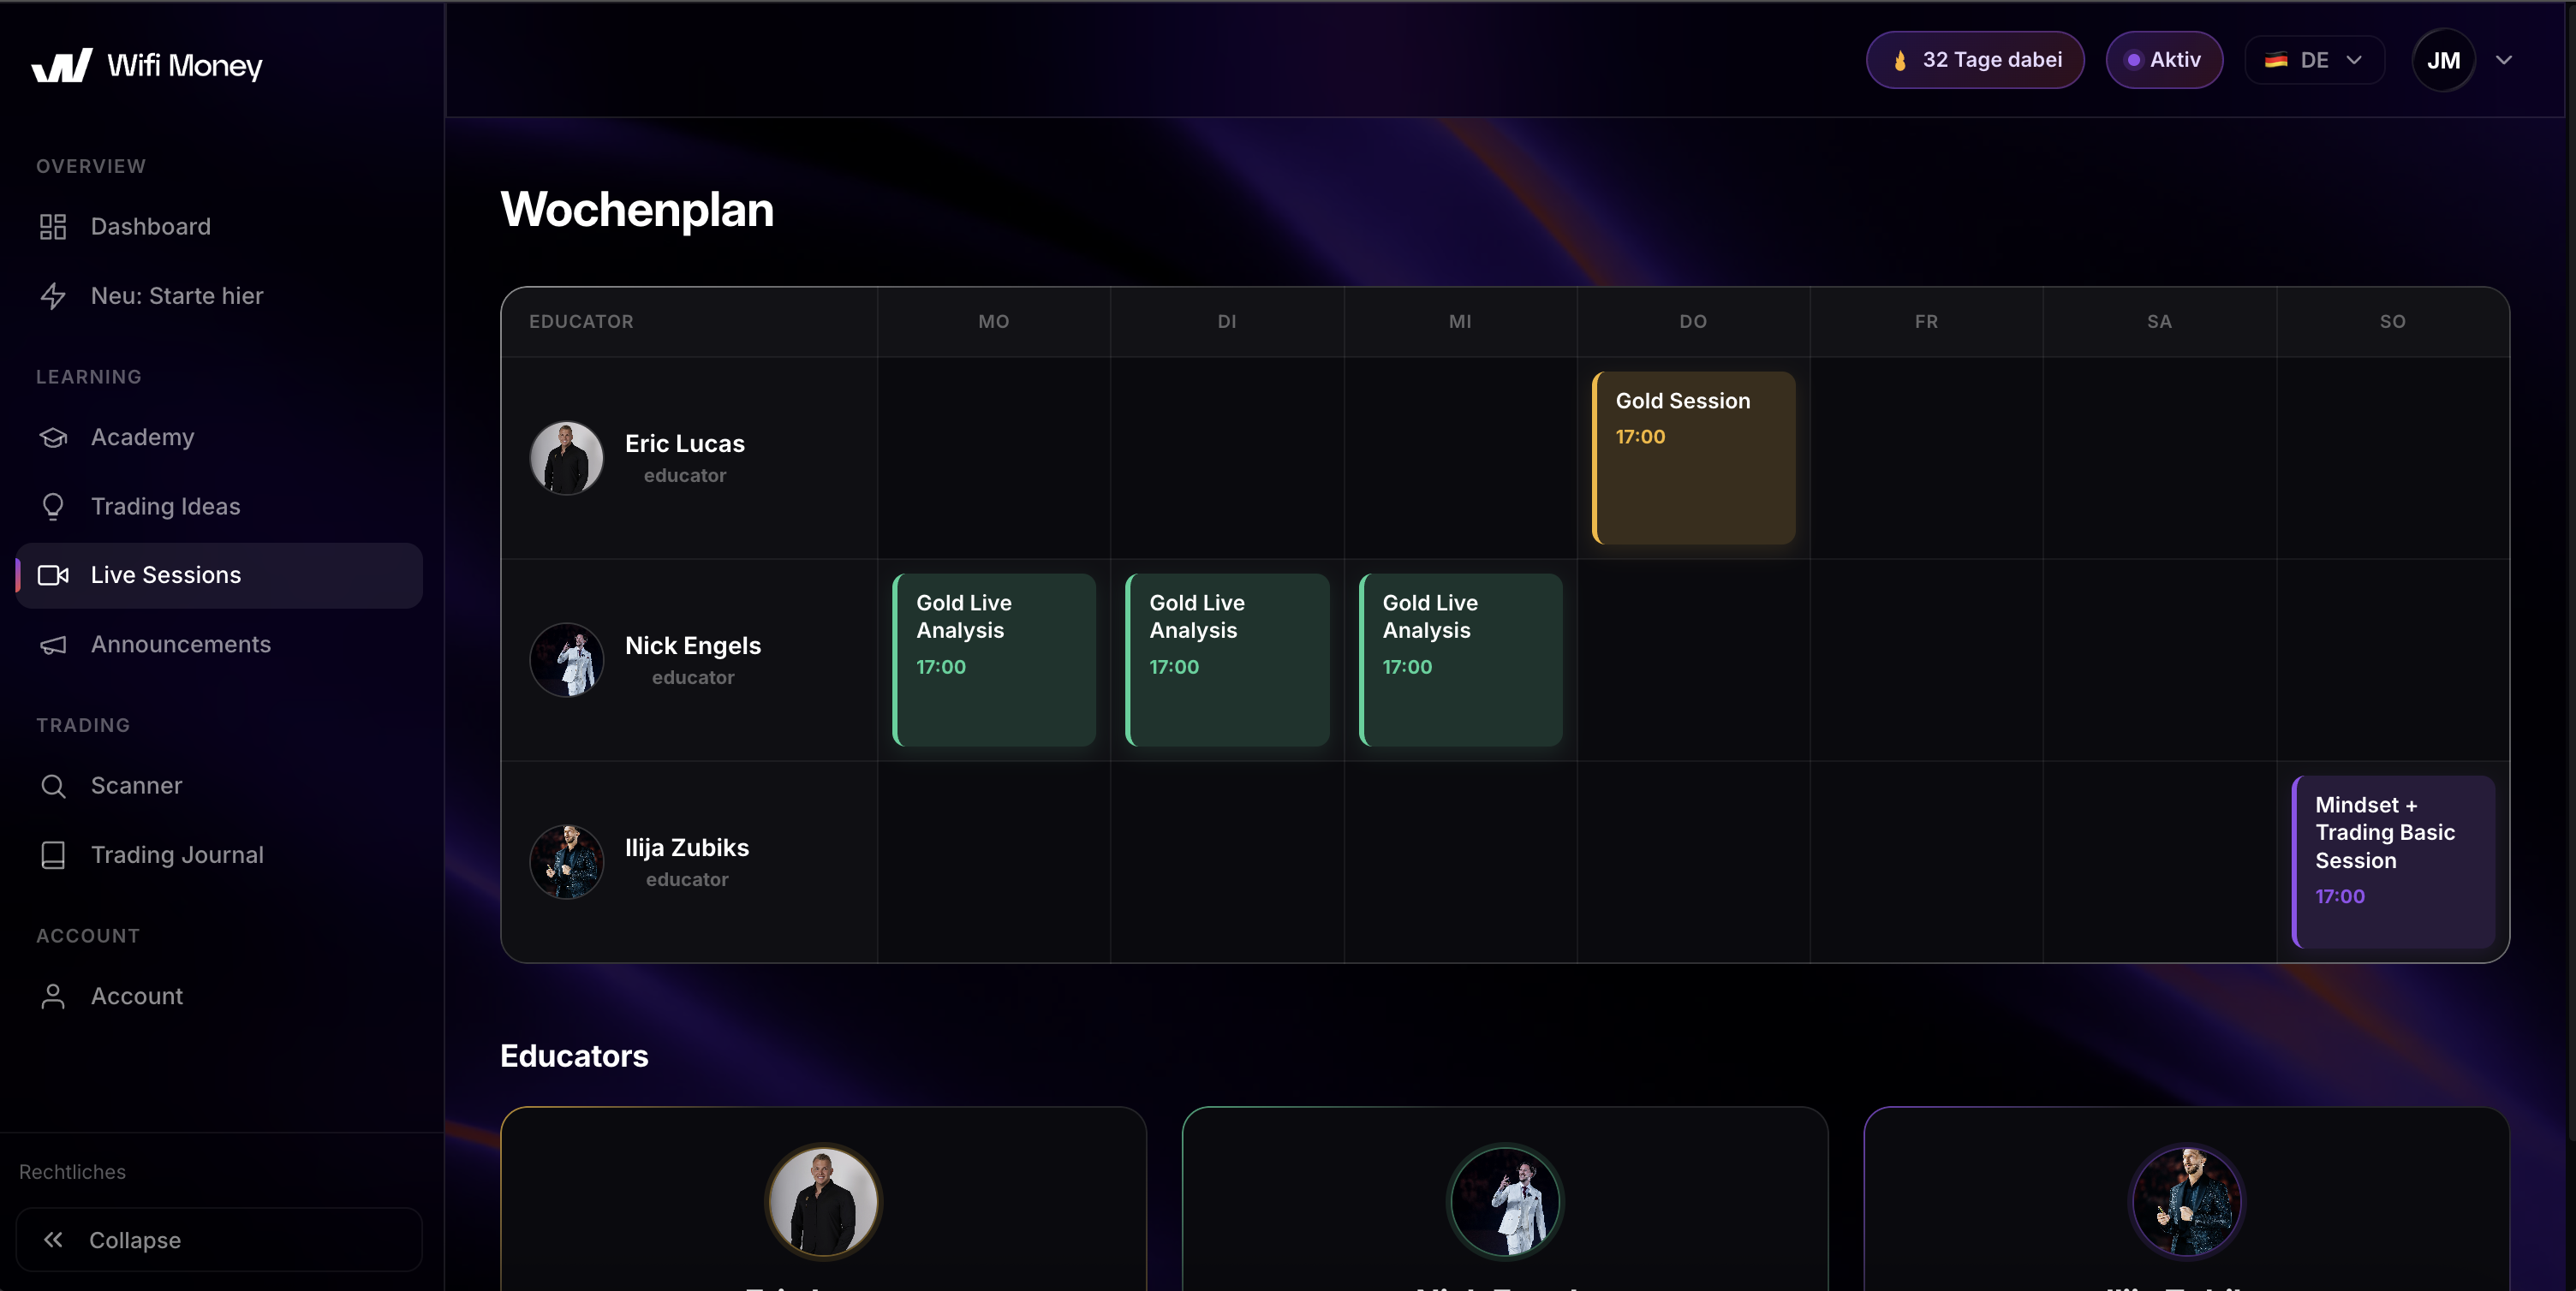
Task: Click the Live Sessions camera icon
Action: point(53,575)
